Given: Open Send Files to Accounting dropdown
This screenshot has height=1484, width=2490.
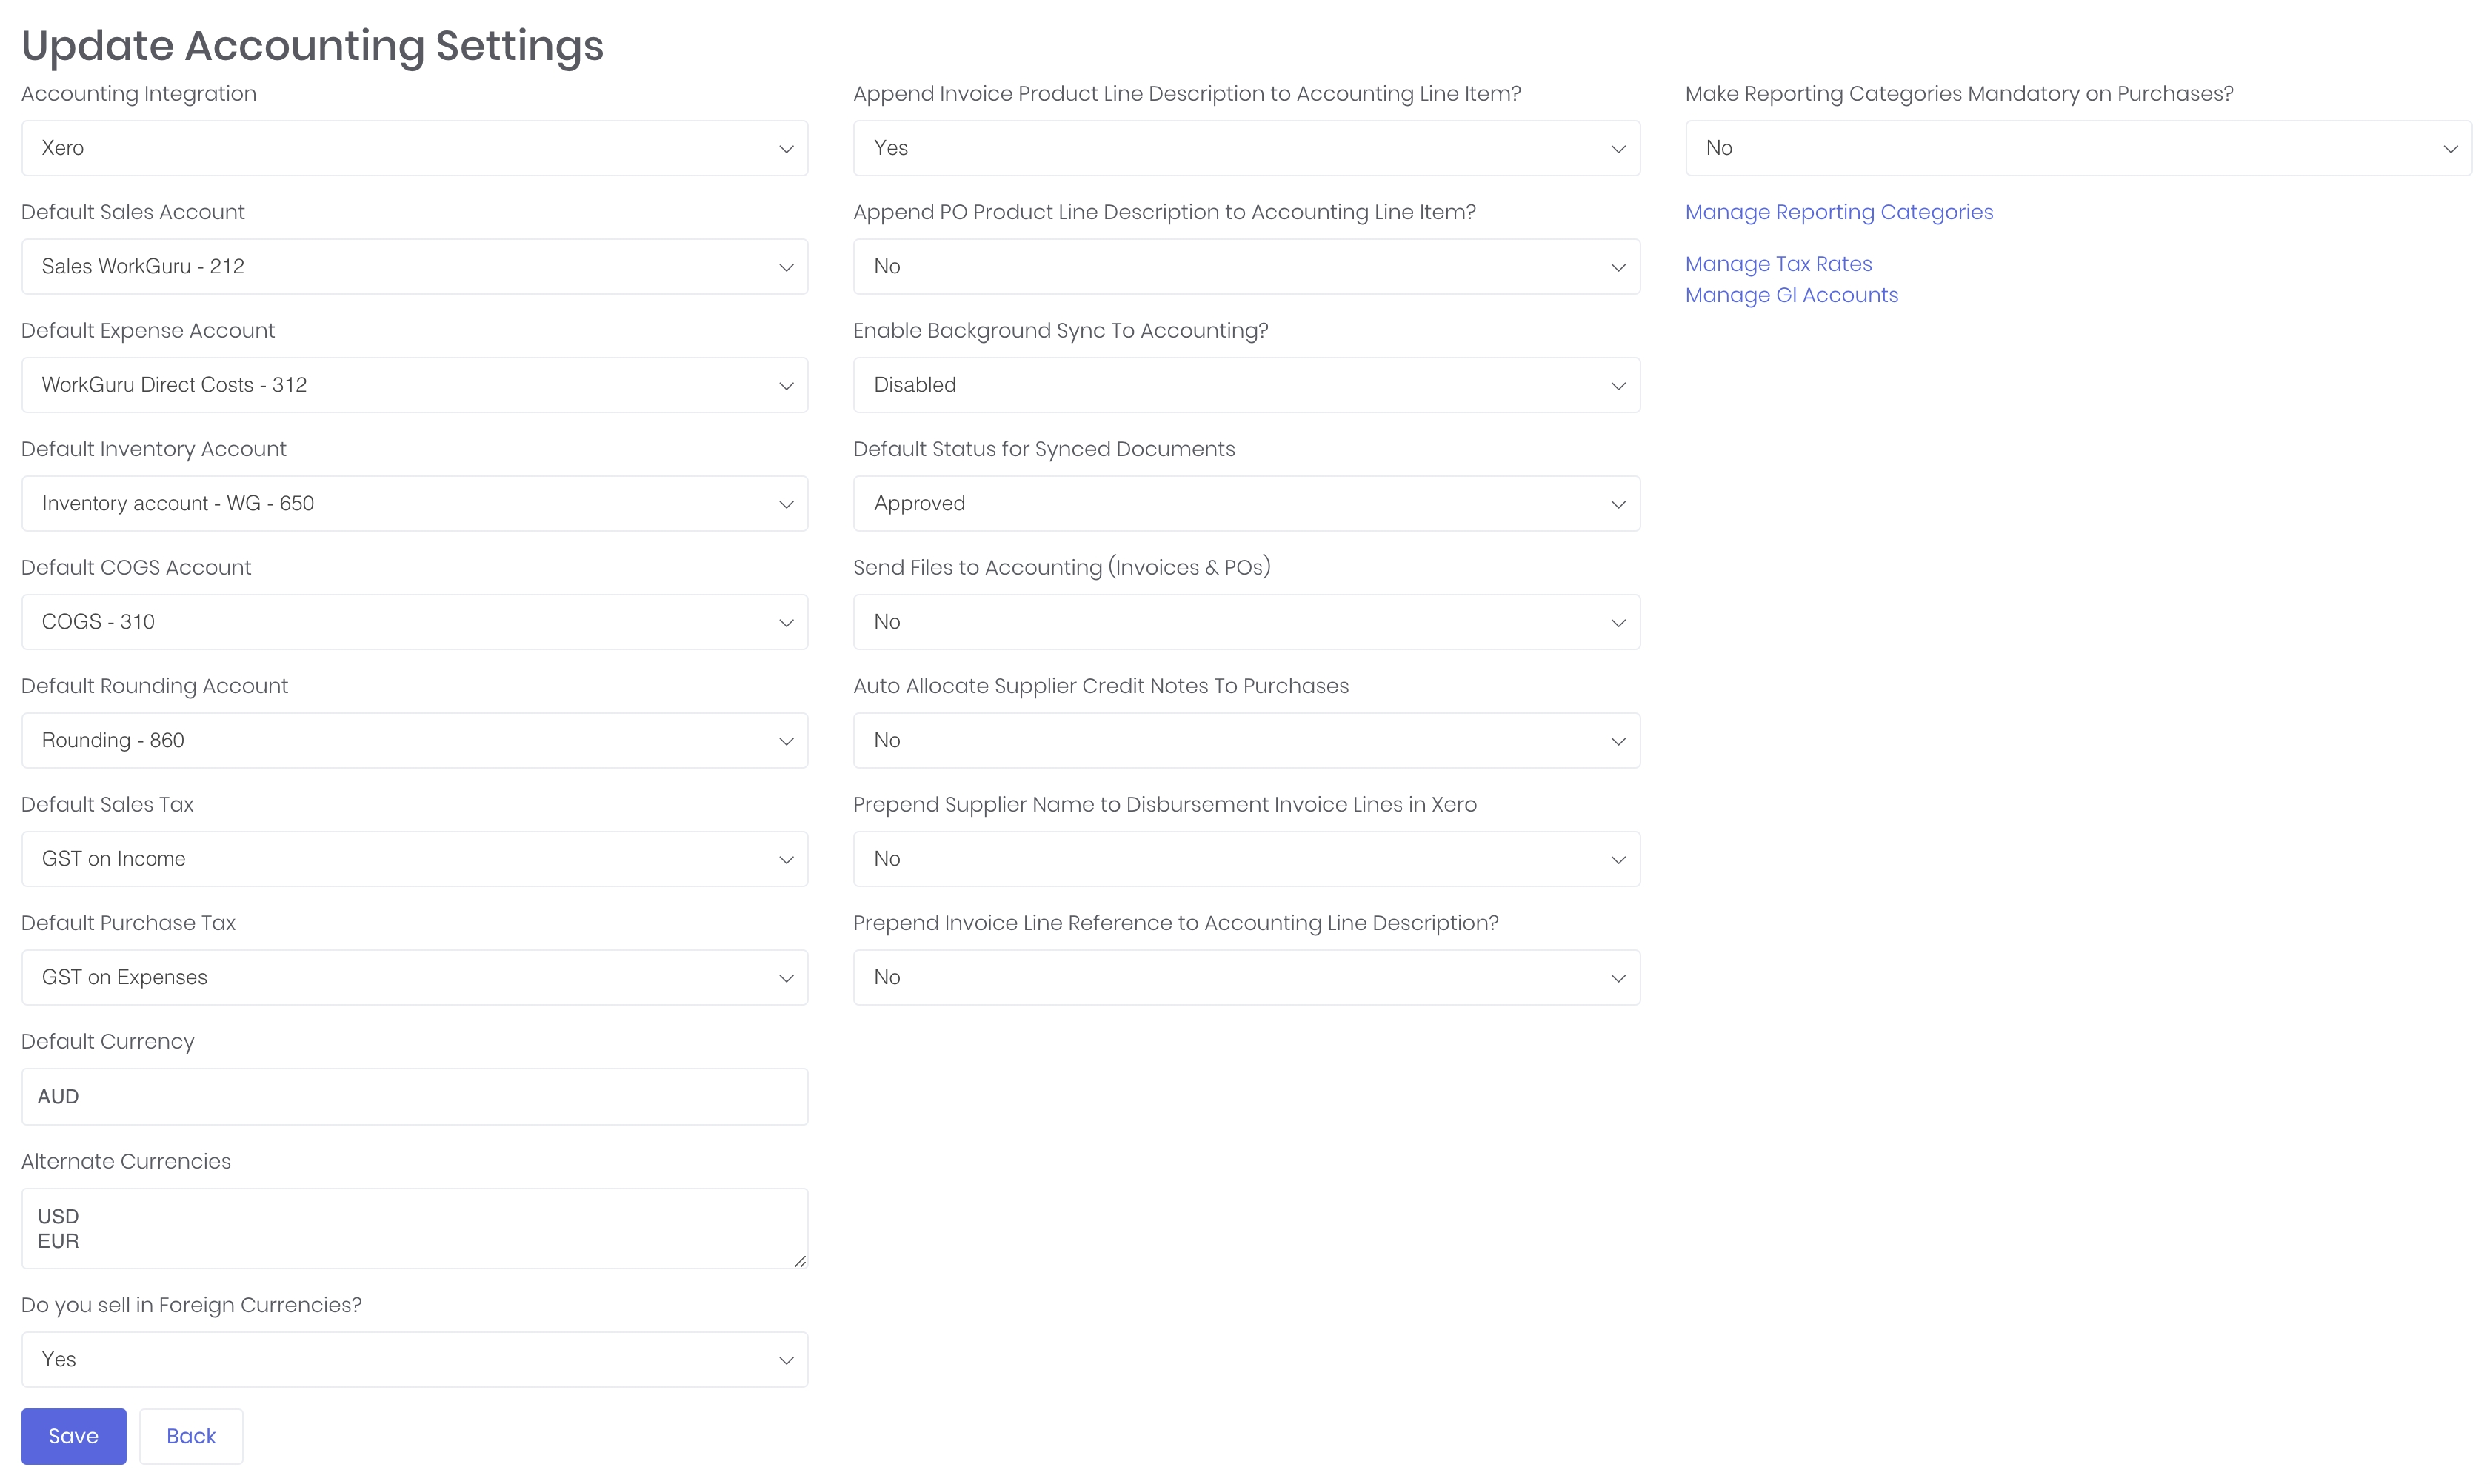Looking at the screenshot, I should 1246,622.
